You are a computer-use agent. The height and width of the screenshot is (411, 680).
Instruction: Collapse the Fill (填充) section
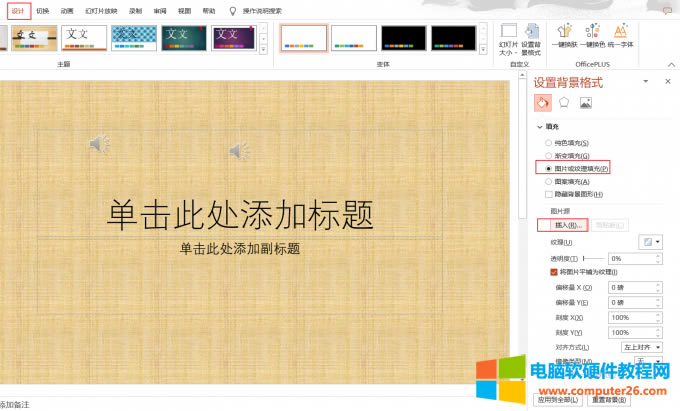(540, 127)
